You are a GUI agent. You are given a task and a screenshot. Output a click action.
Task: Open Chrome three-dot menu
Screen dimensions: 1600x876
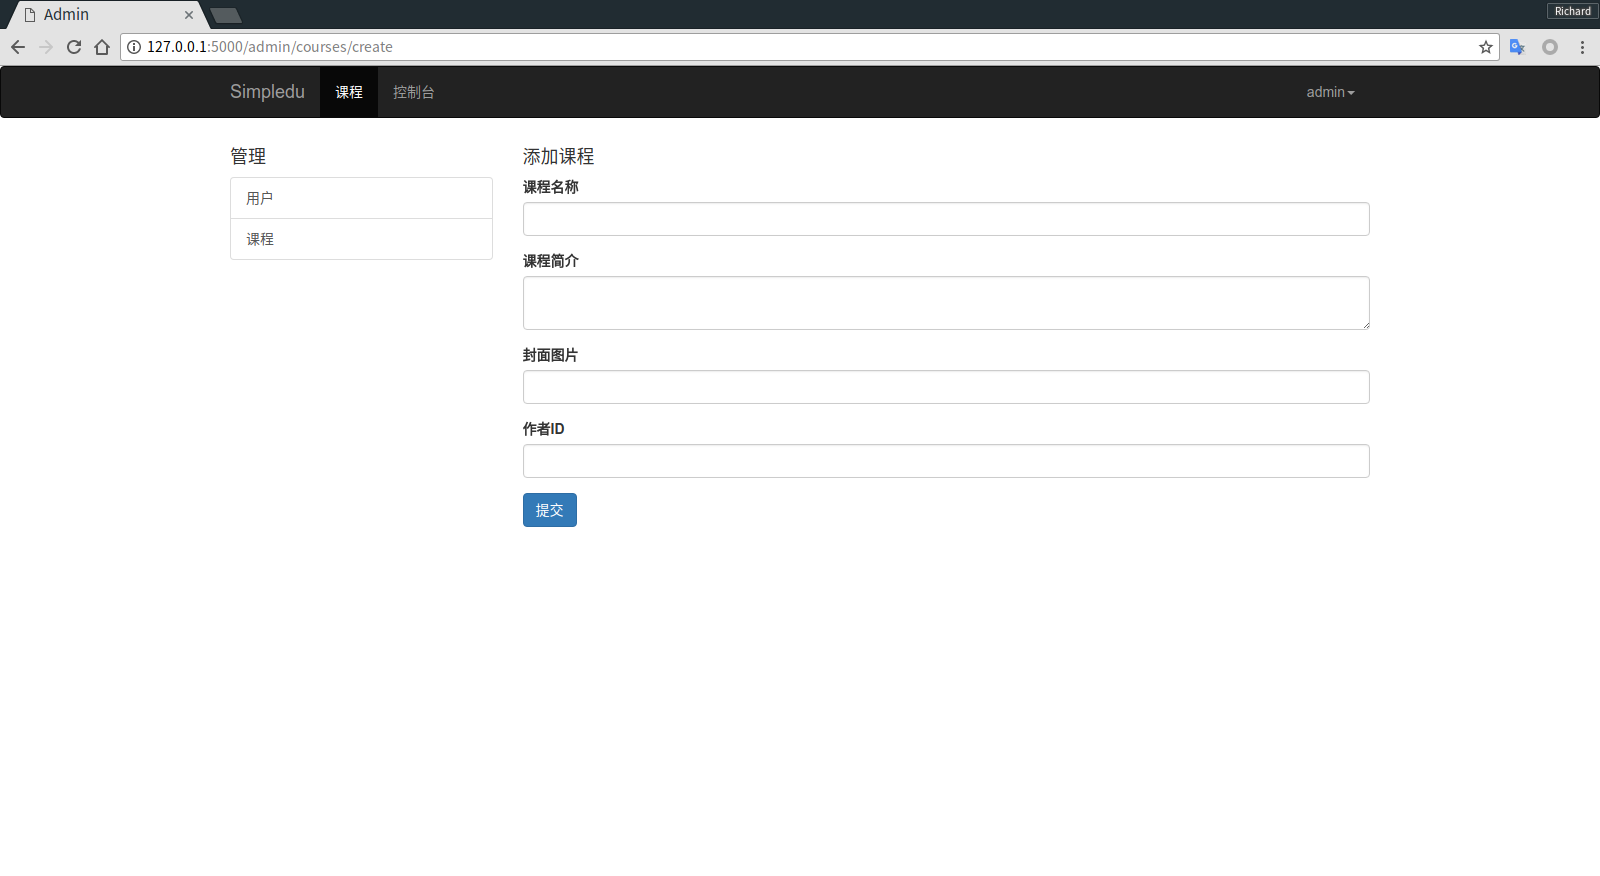(x=1582, y=47)
